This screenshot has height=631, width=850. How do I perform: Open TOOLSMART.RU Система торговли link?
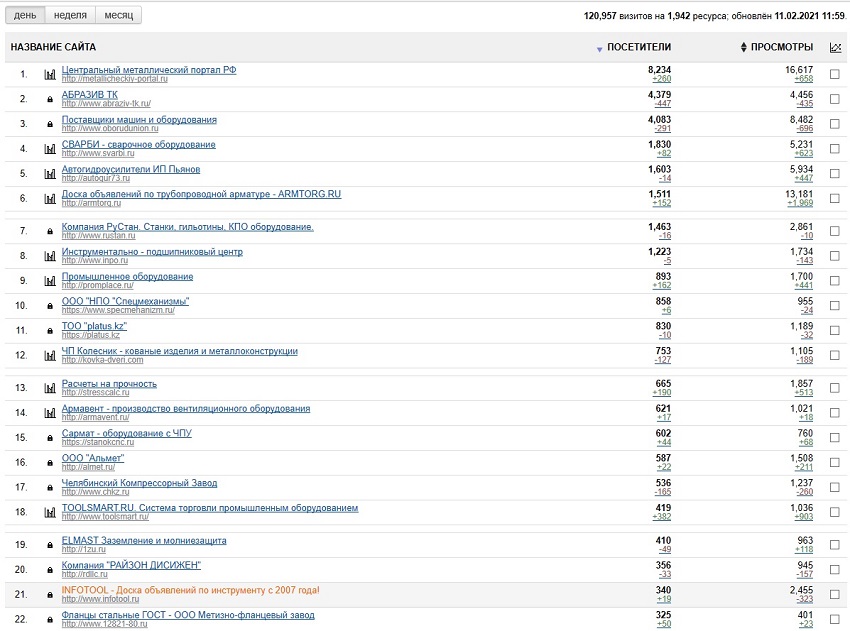[210, 508]
